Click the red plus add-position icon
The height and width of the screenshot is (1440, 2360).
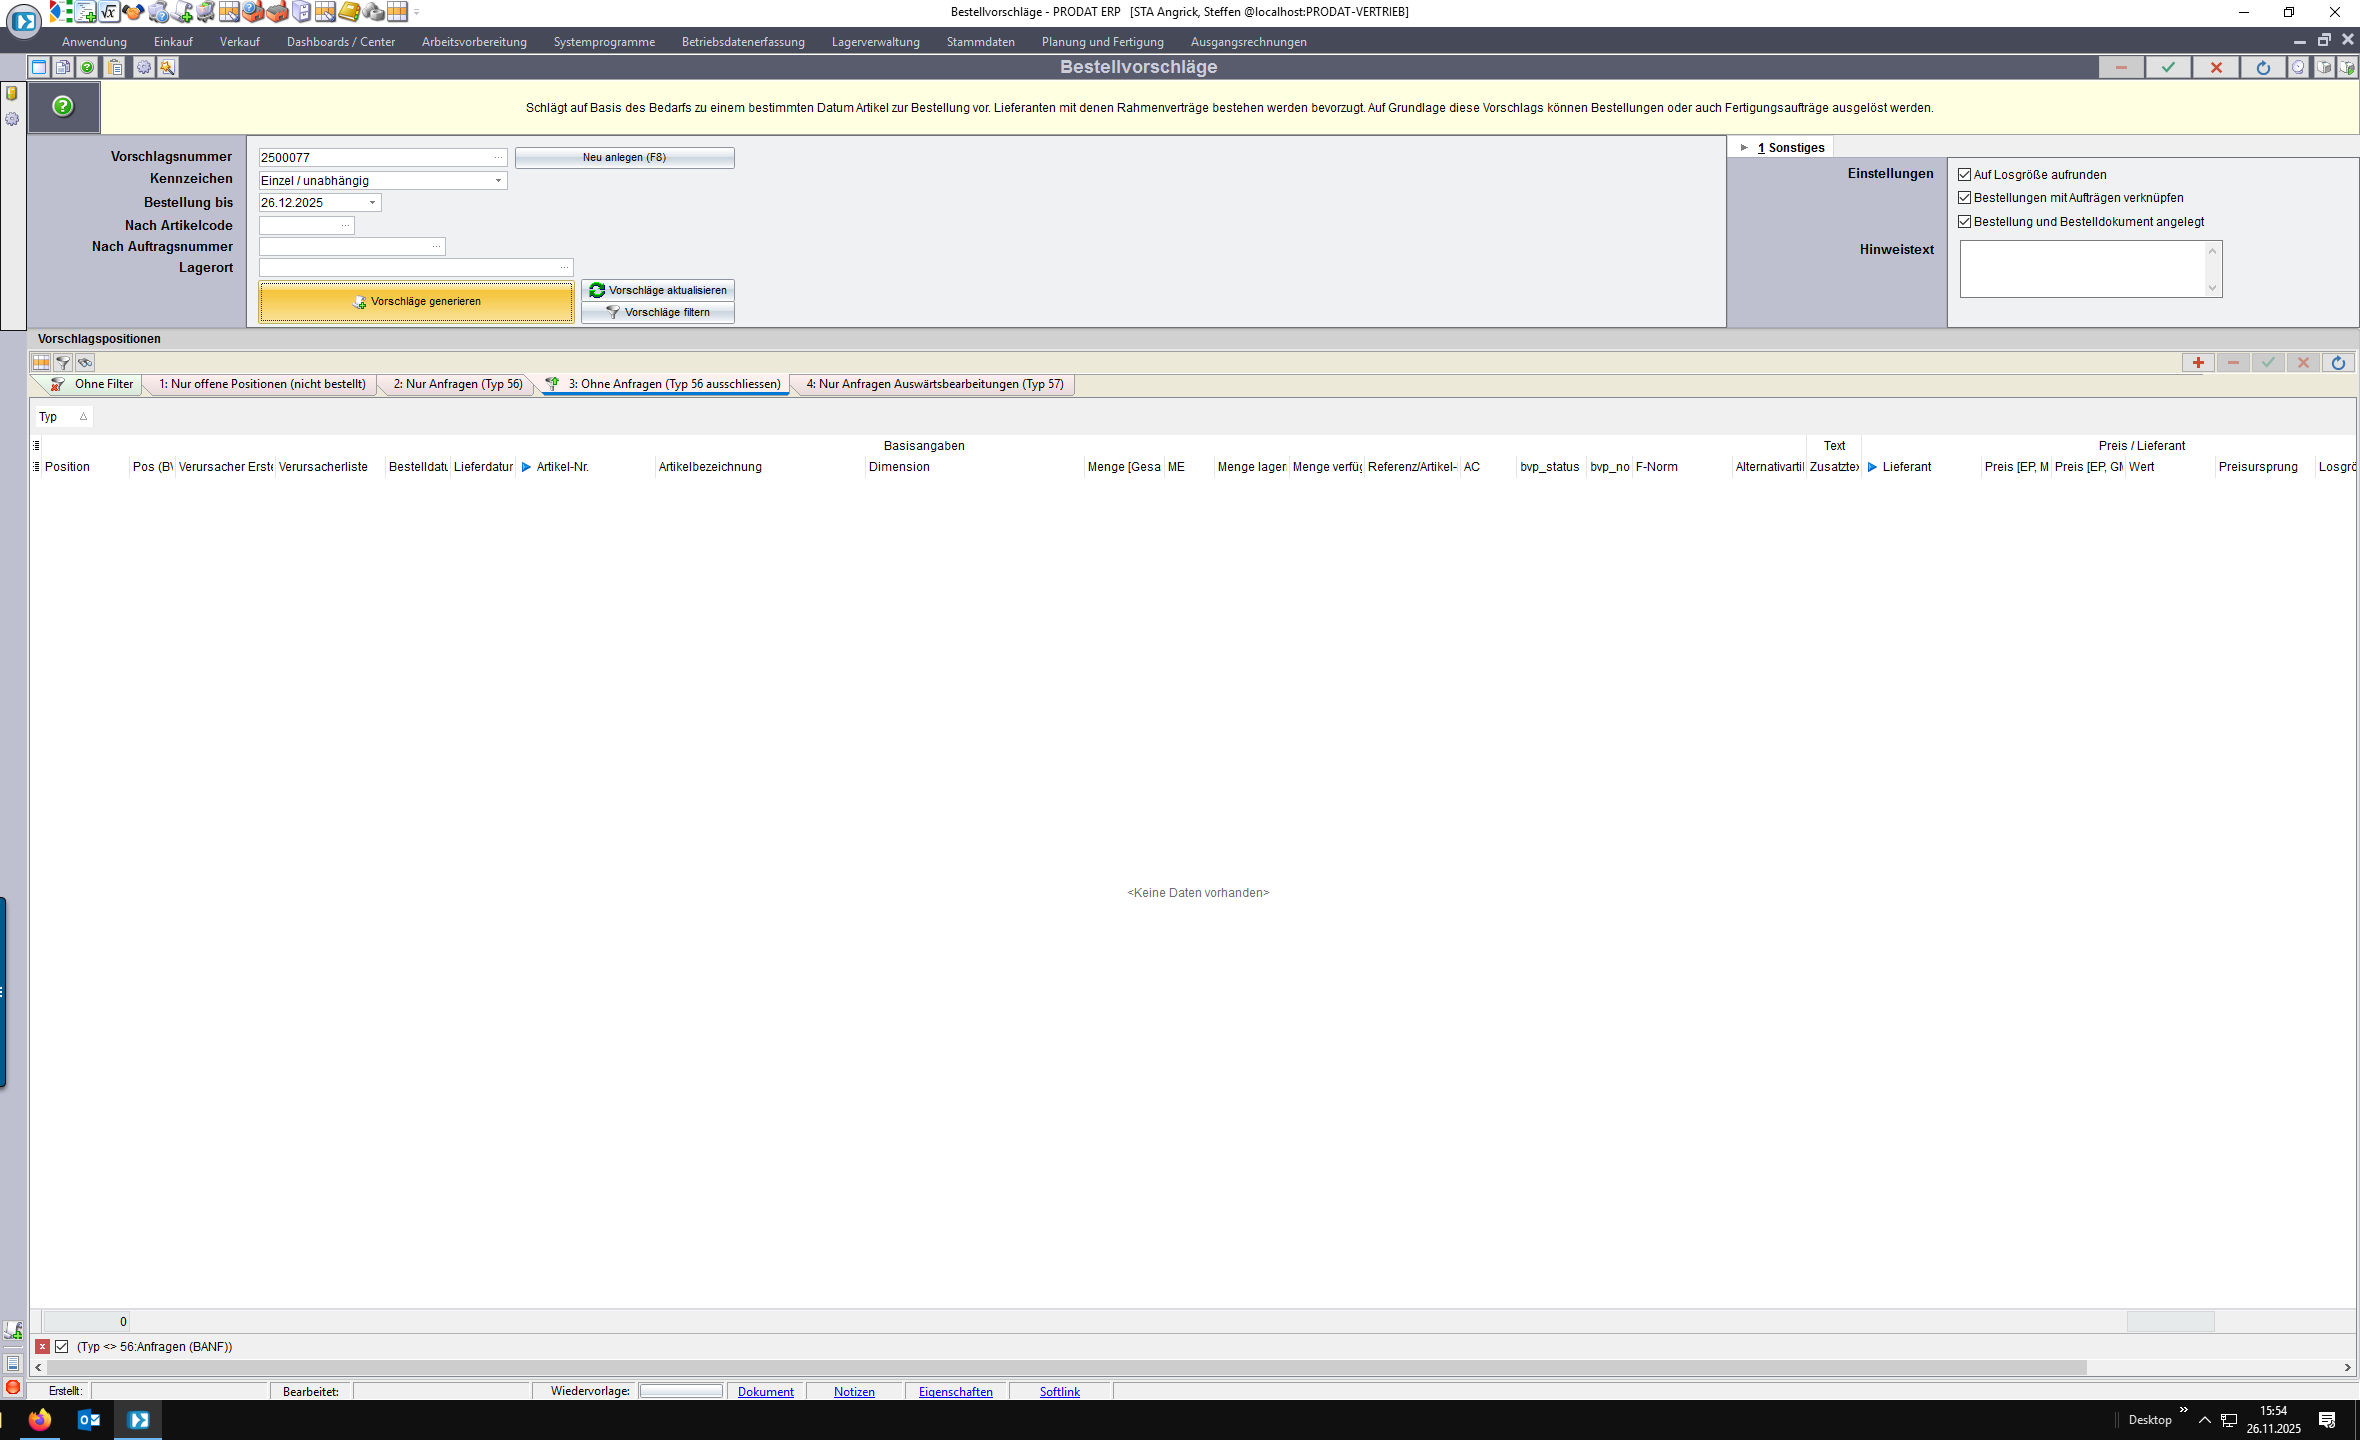[x=2198, y=363]
